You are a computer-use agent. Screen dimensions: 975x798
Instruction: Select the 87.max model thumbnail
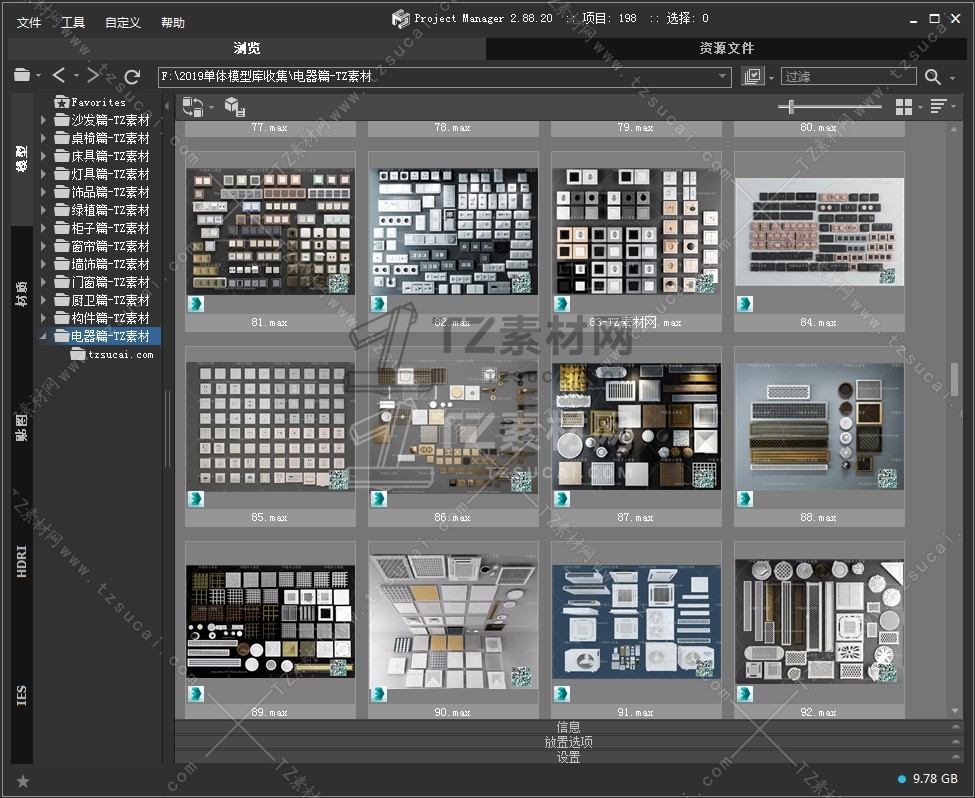[636, 427]
